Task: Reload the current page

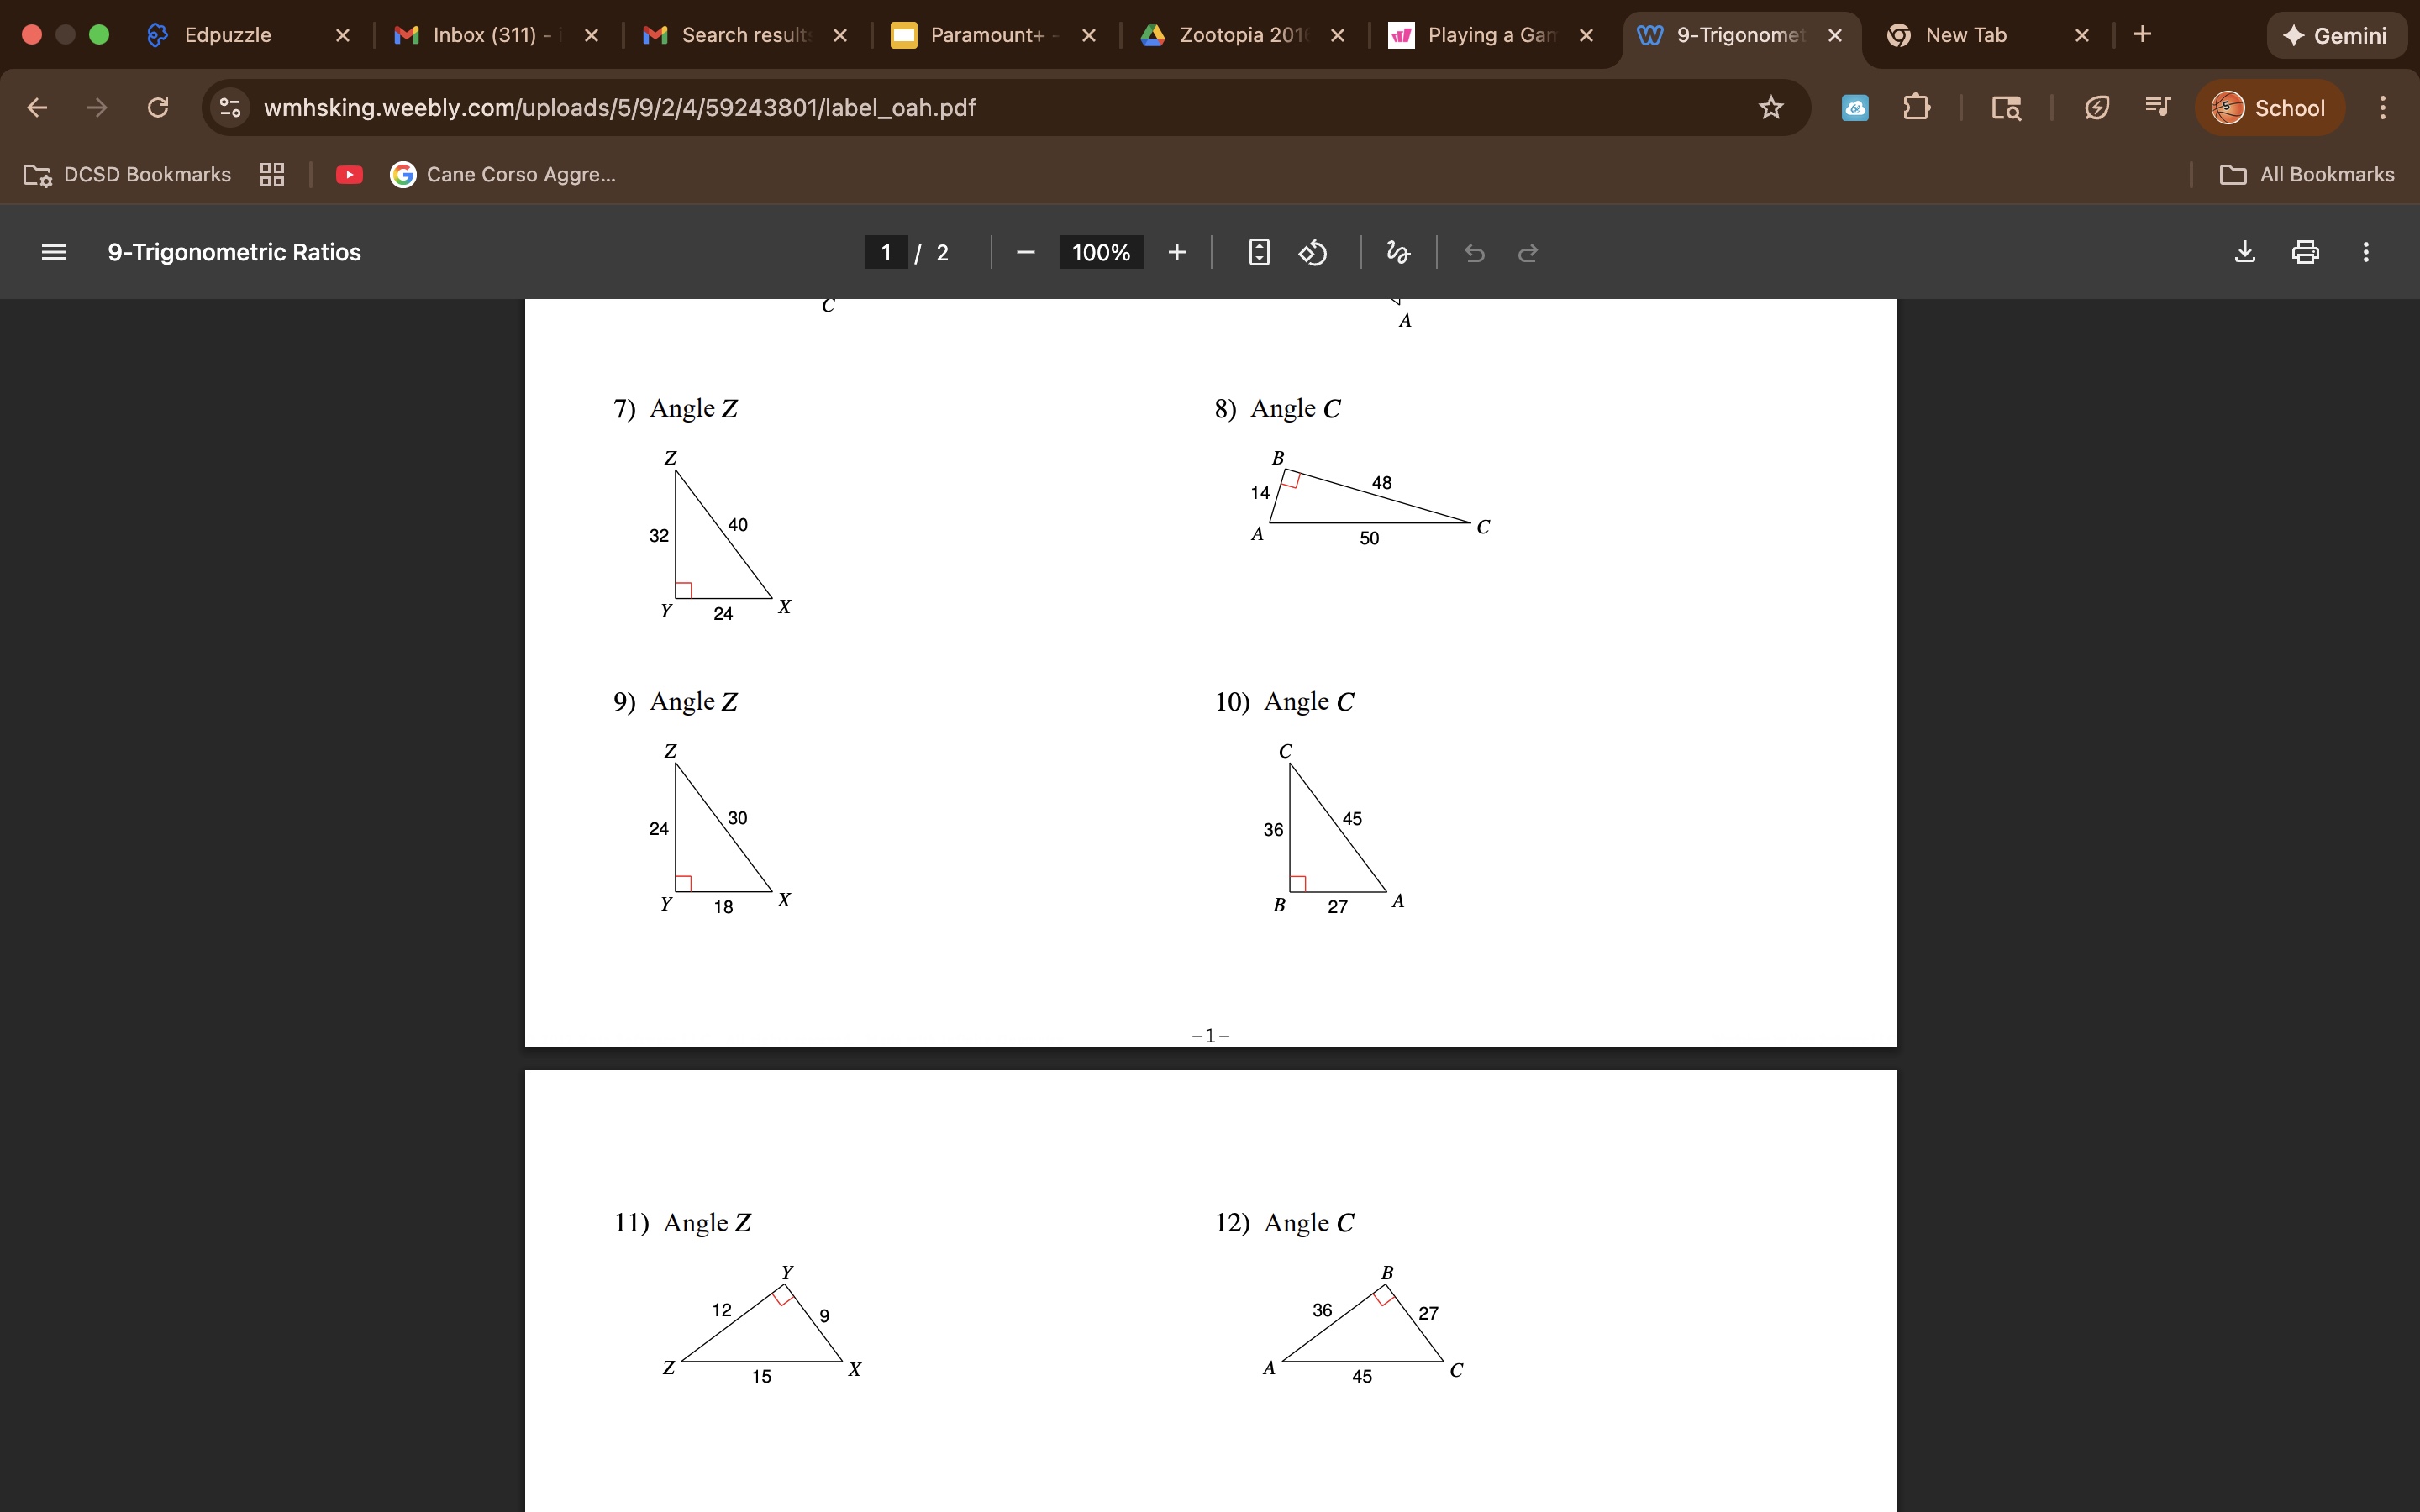Action: click(157, 107)
